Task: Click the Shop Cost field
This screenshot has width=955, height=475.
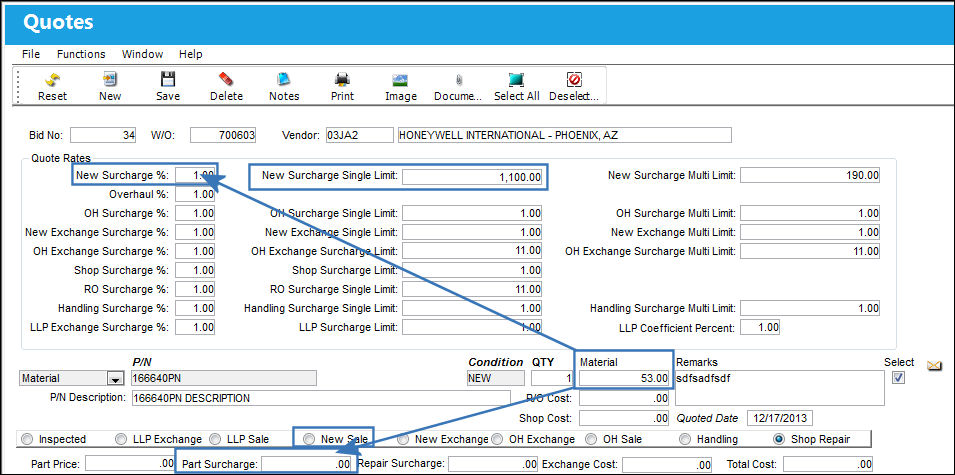Action: pyautogui.click(x=624, y=418)
